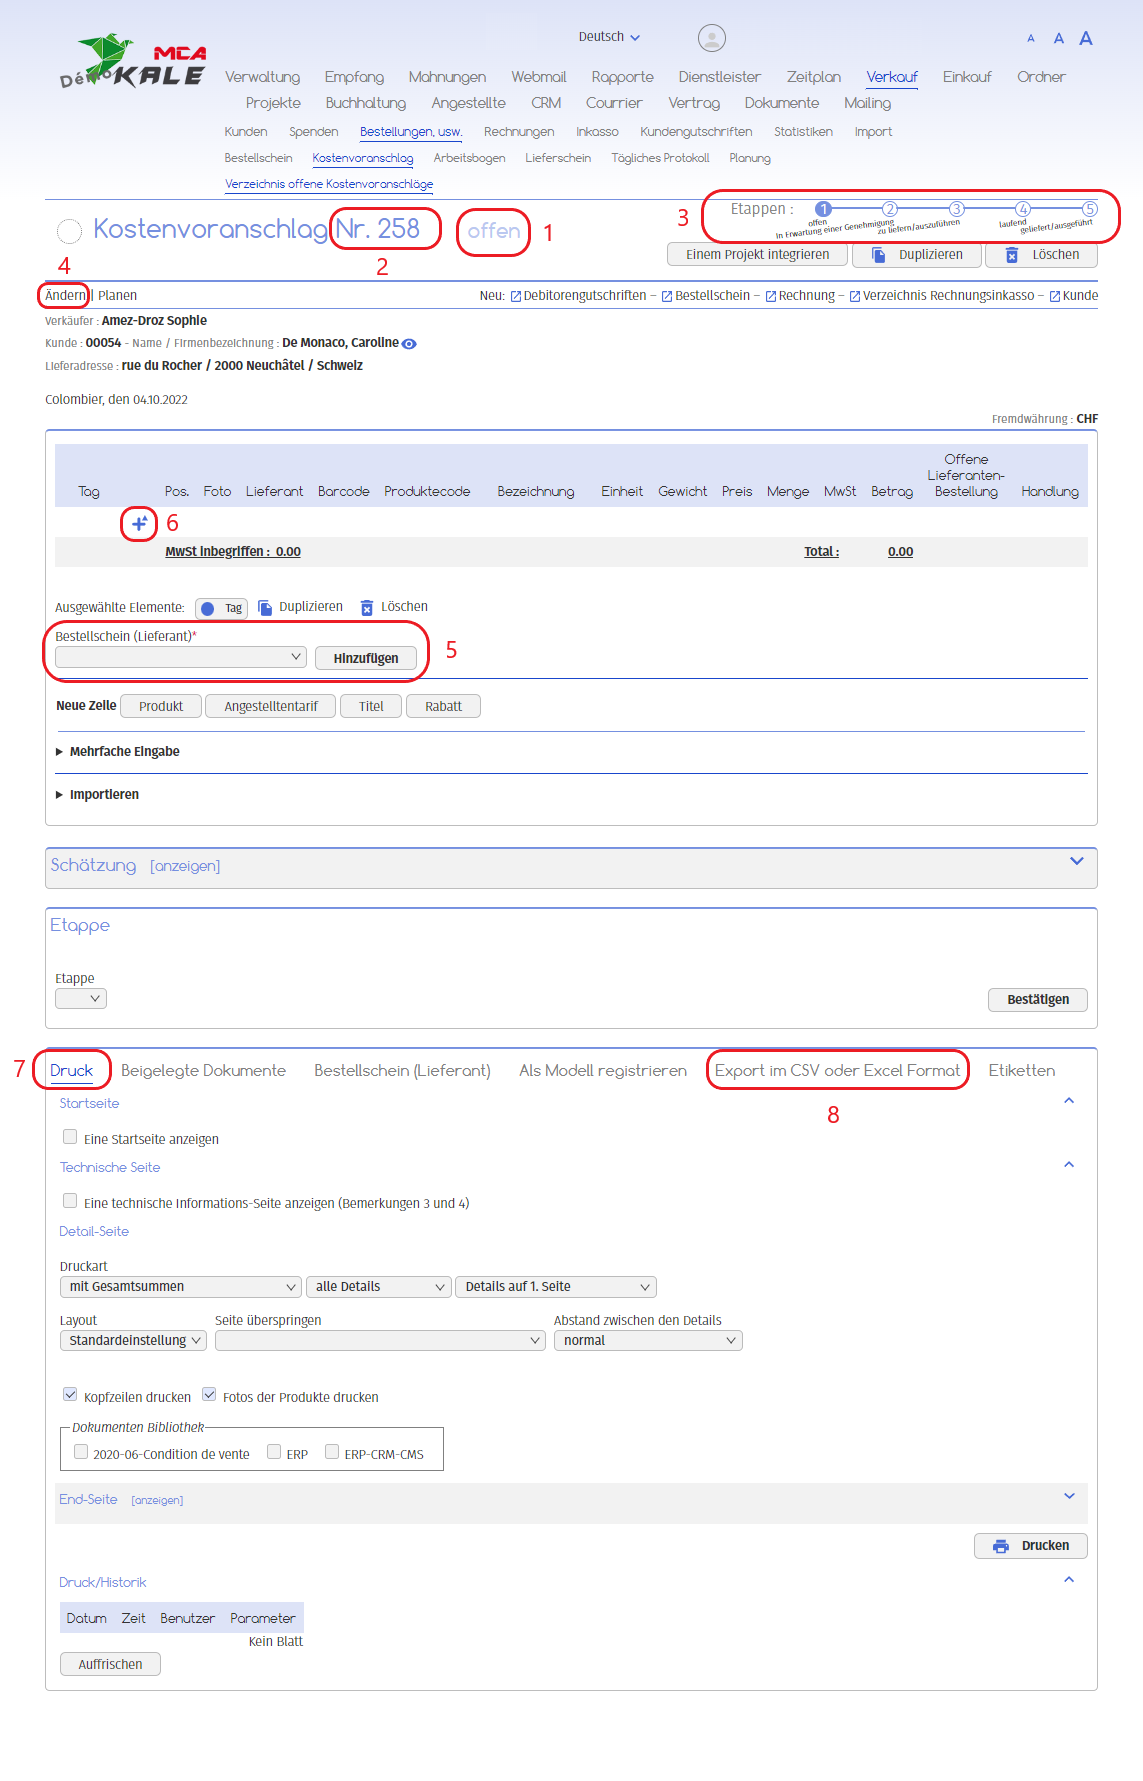The width and height of the screenshot is (1143, 1781).
Task: Click the Duplizieren icon for selected elements
Action: [x=265, y=608]
